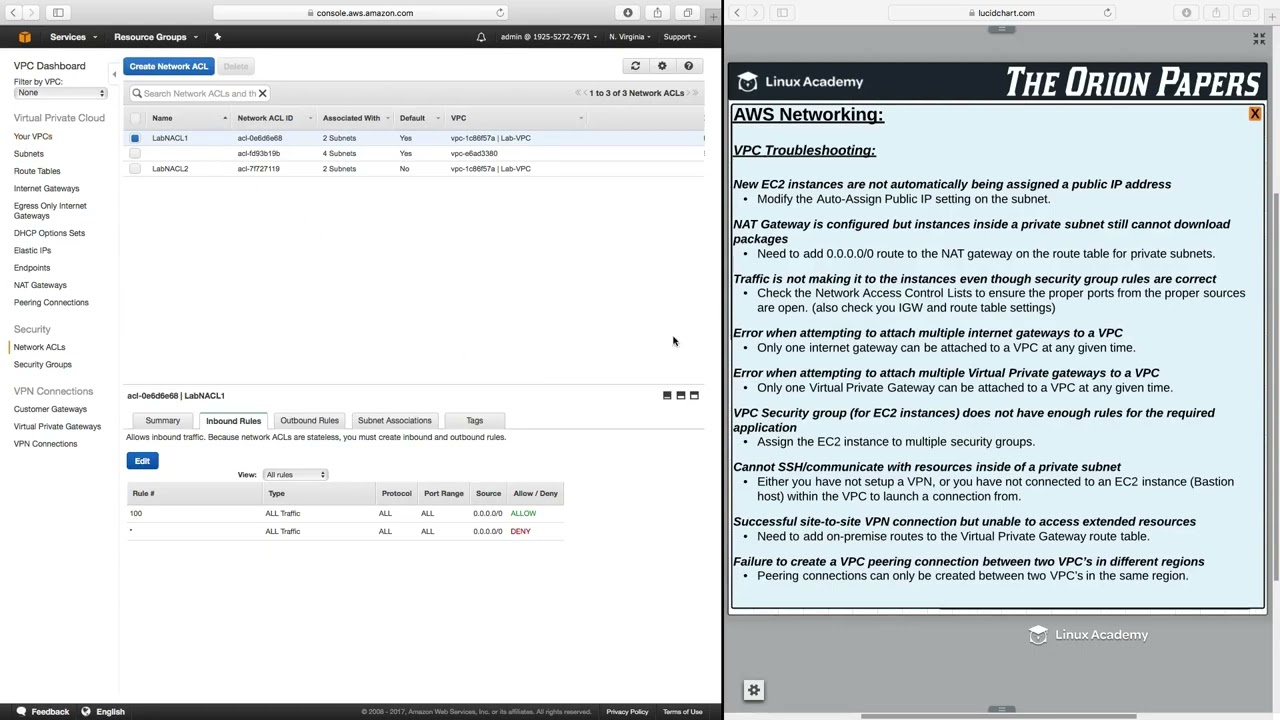The width and height of the screenshot is (1280, 720).
Task: Click the pin shortcuts star icon
Action: coord(217,37)
